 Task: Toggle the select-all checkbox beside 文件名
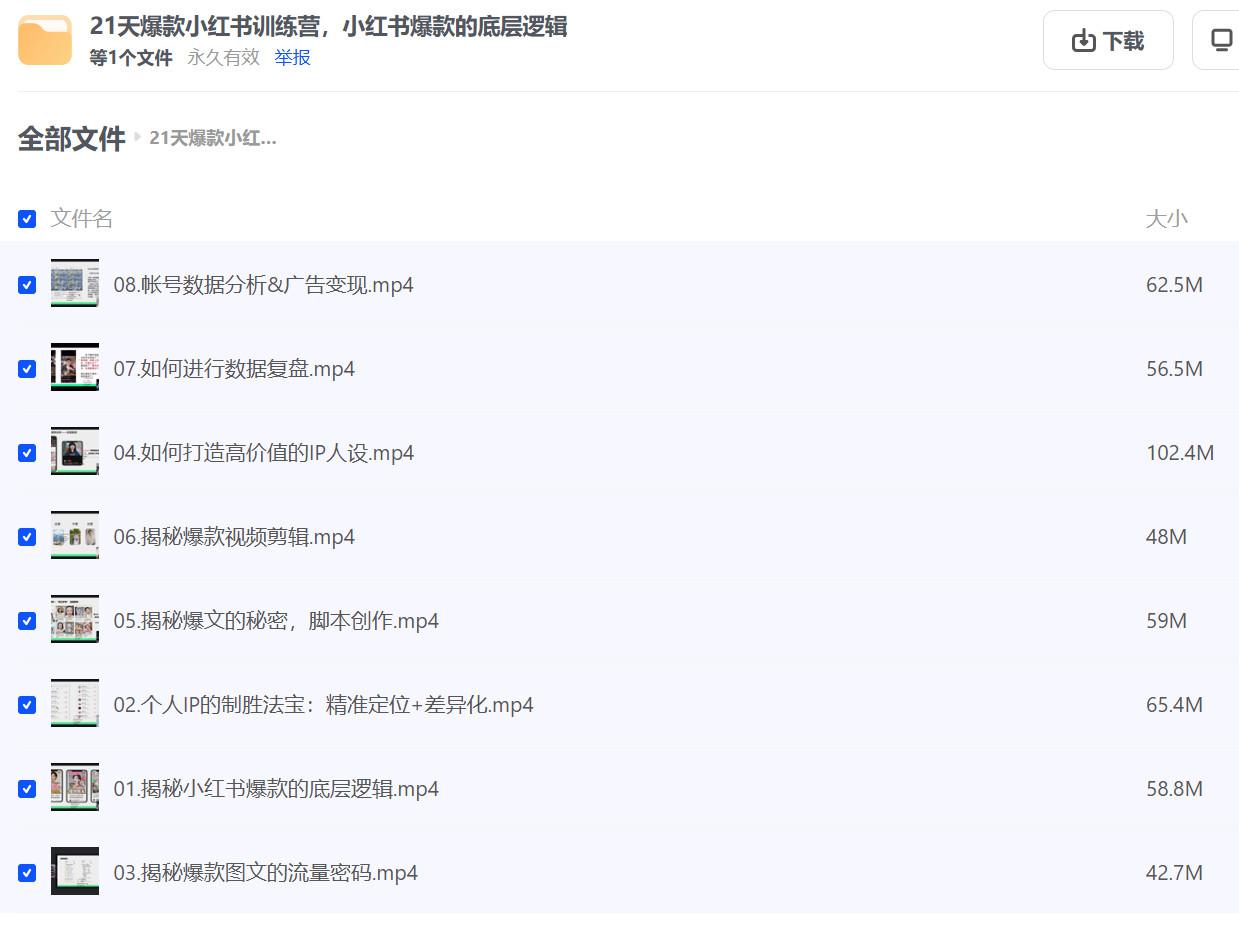coord(27,219)
